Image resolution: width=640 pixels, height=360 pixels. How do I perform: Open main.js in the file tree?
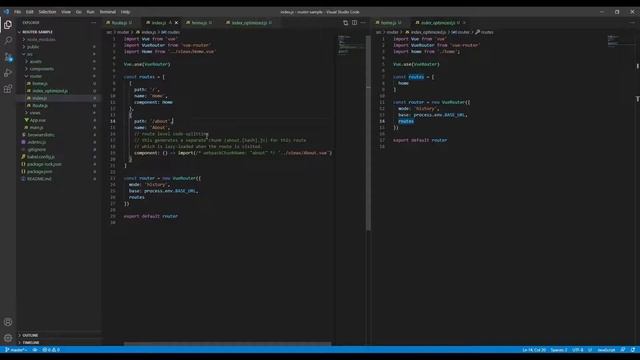[x=36, y=127]
